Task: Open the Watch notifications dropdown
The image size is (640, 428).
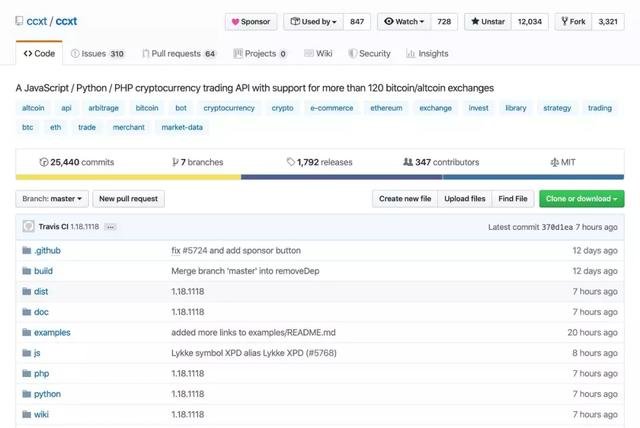Action: [x=404, y=21]
